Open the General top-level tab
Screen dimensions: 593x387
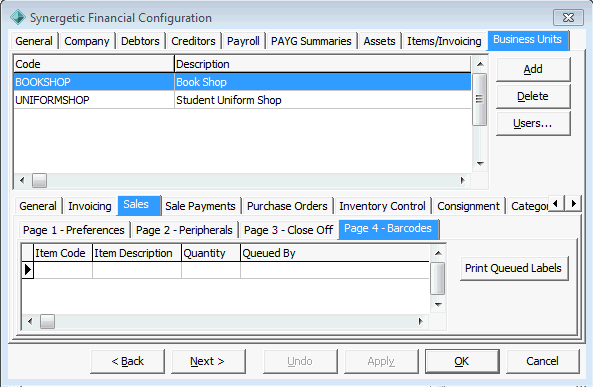(34, 41)
